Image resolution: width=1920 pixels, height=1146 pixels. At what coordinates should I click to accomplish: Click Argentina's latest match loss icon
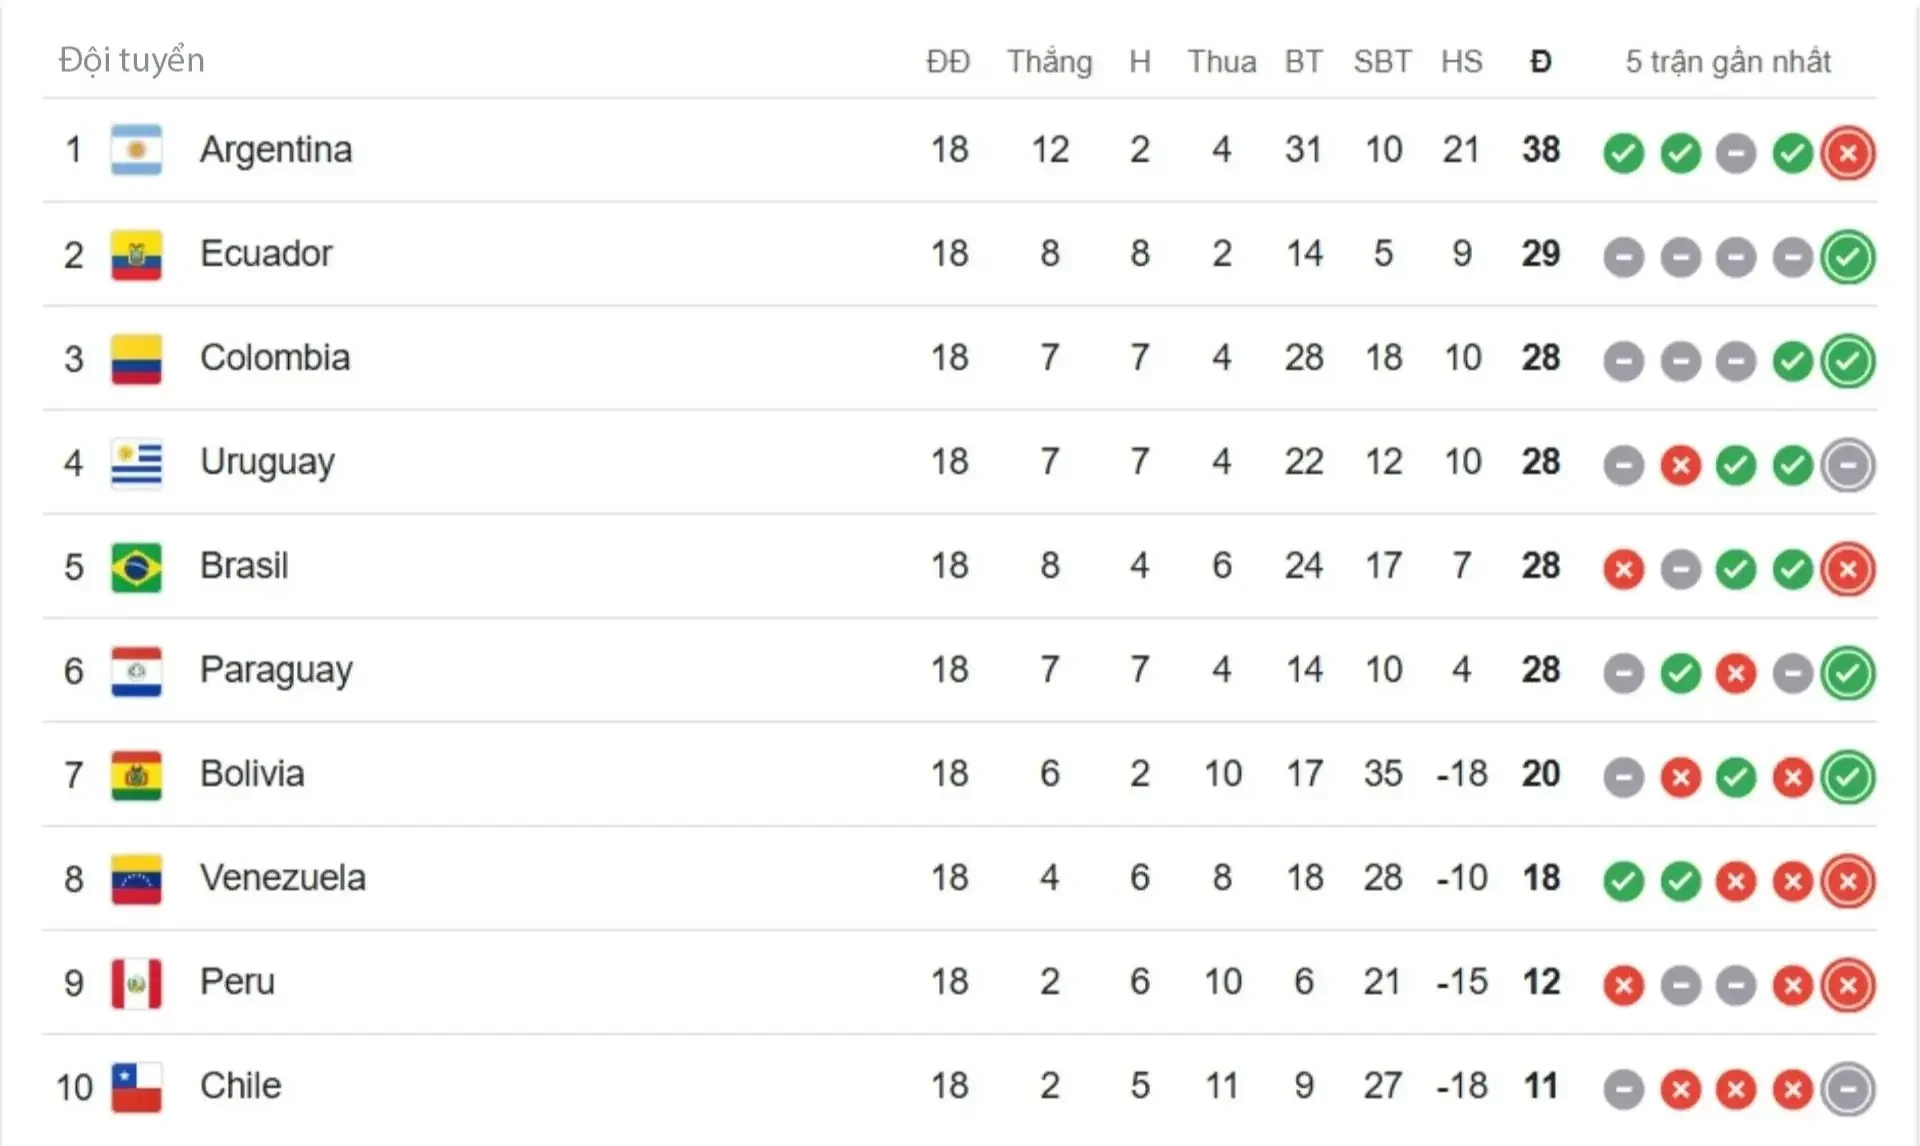pos(1847,153)
